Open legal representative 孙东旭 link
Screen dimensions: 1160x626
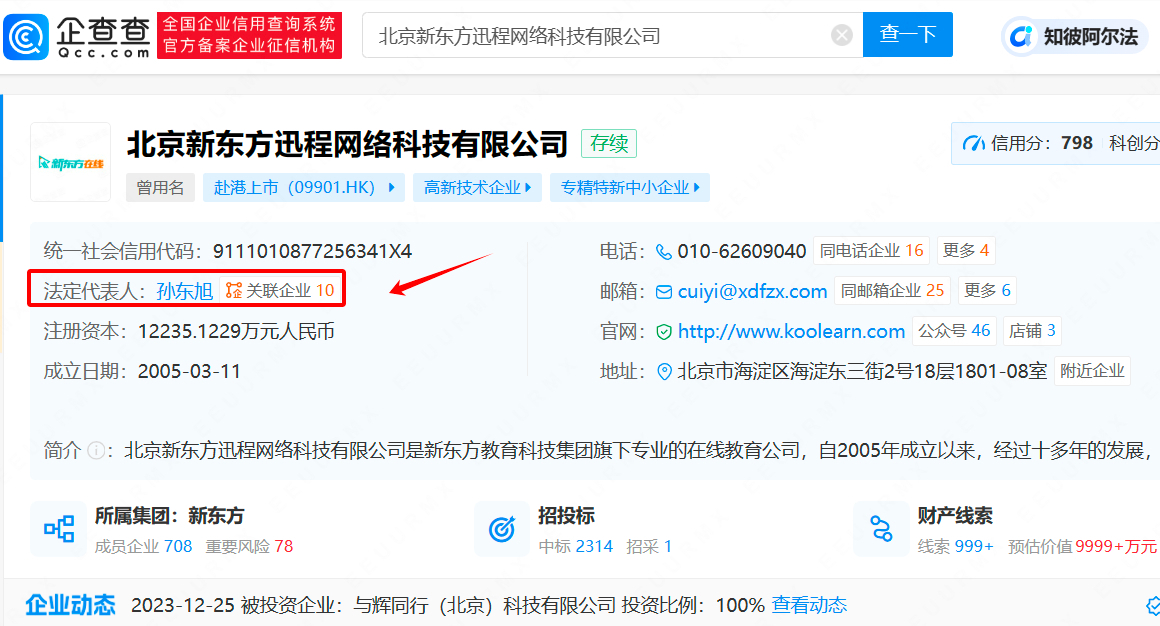(185, 291)
